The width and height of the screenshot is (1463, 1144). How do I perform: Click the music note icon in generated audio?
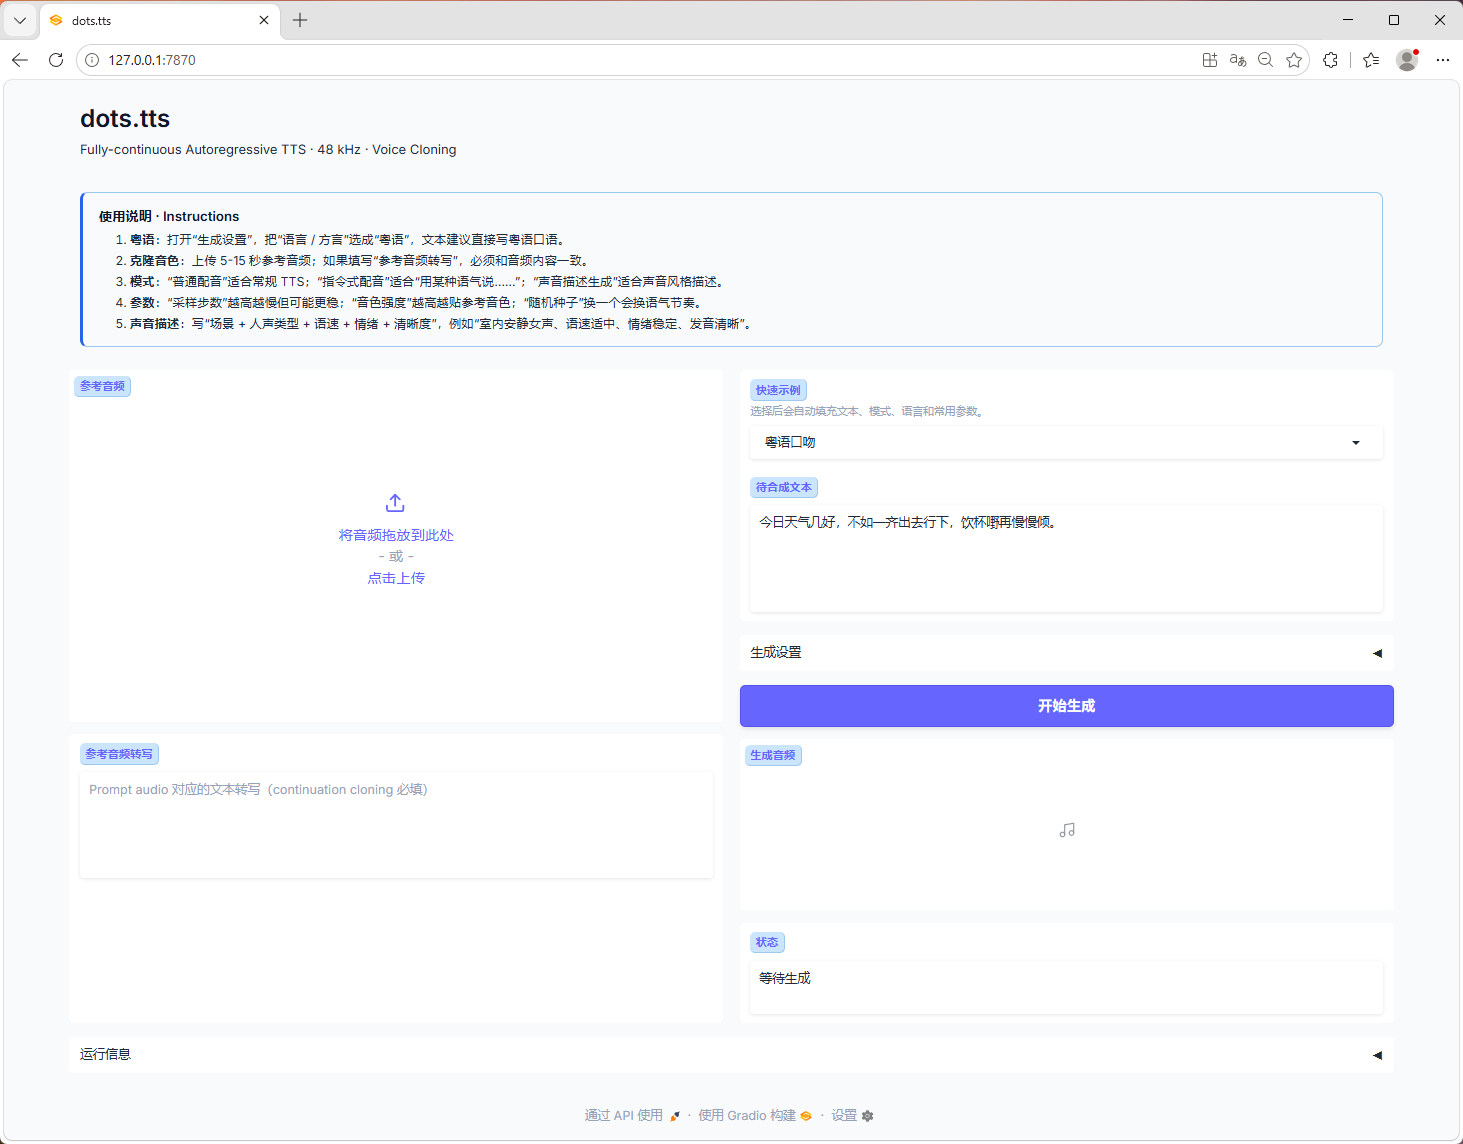point(1067,830)
